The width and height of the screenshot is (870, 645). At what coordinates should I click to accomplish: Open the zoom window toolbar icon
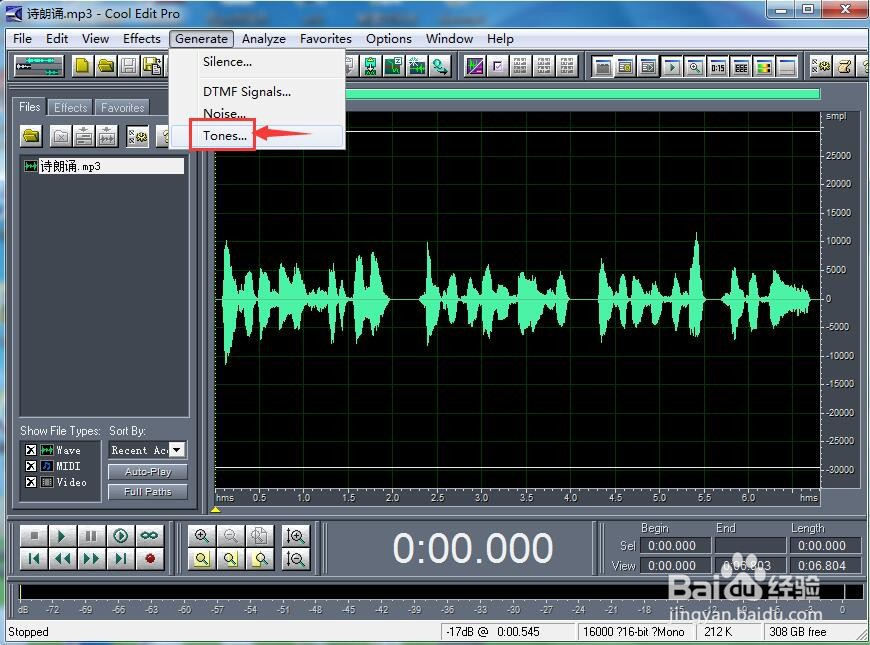(x=695, y=68)
